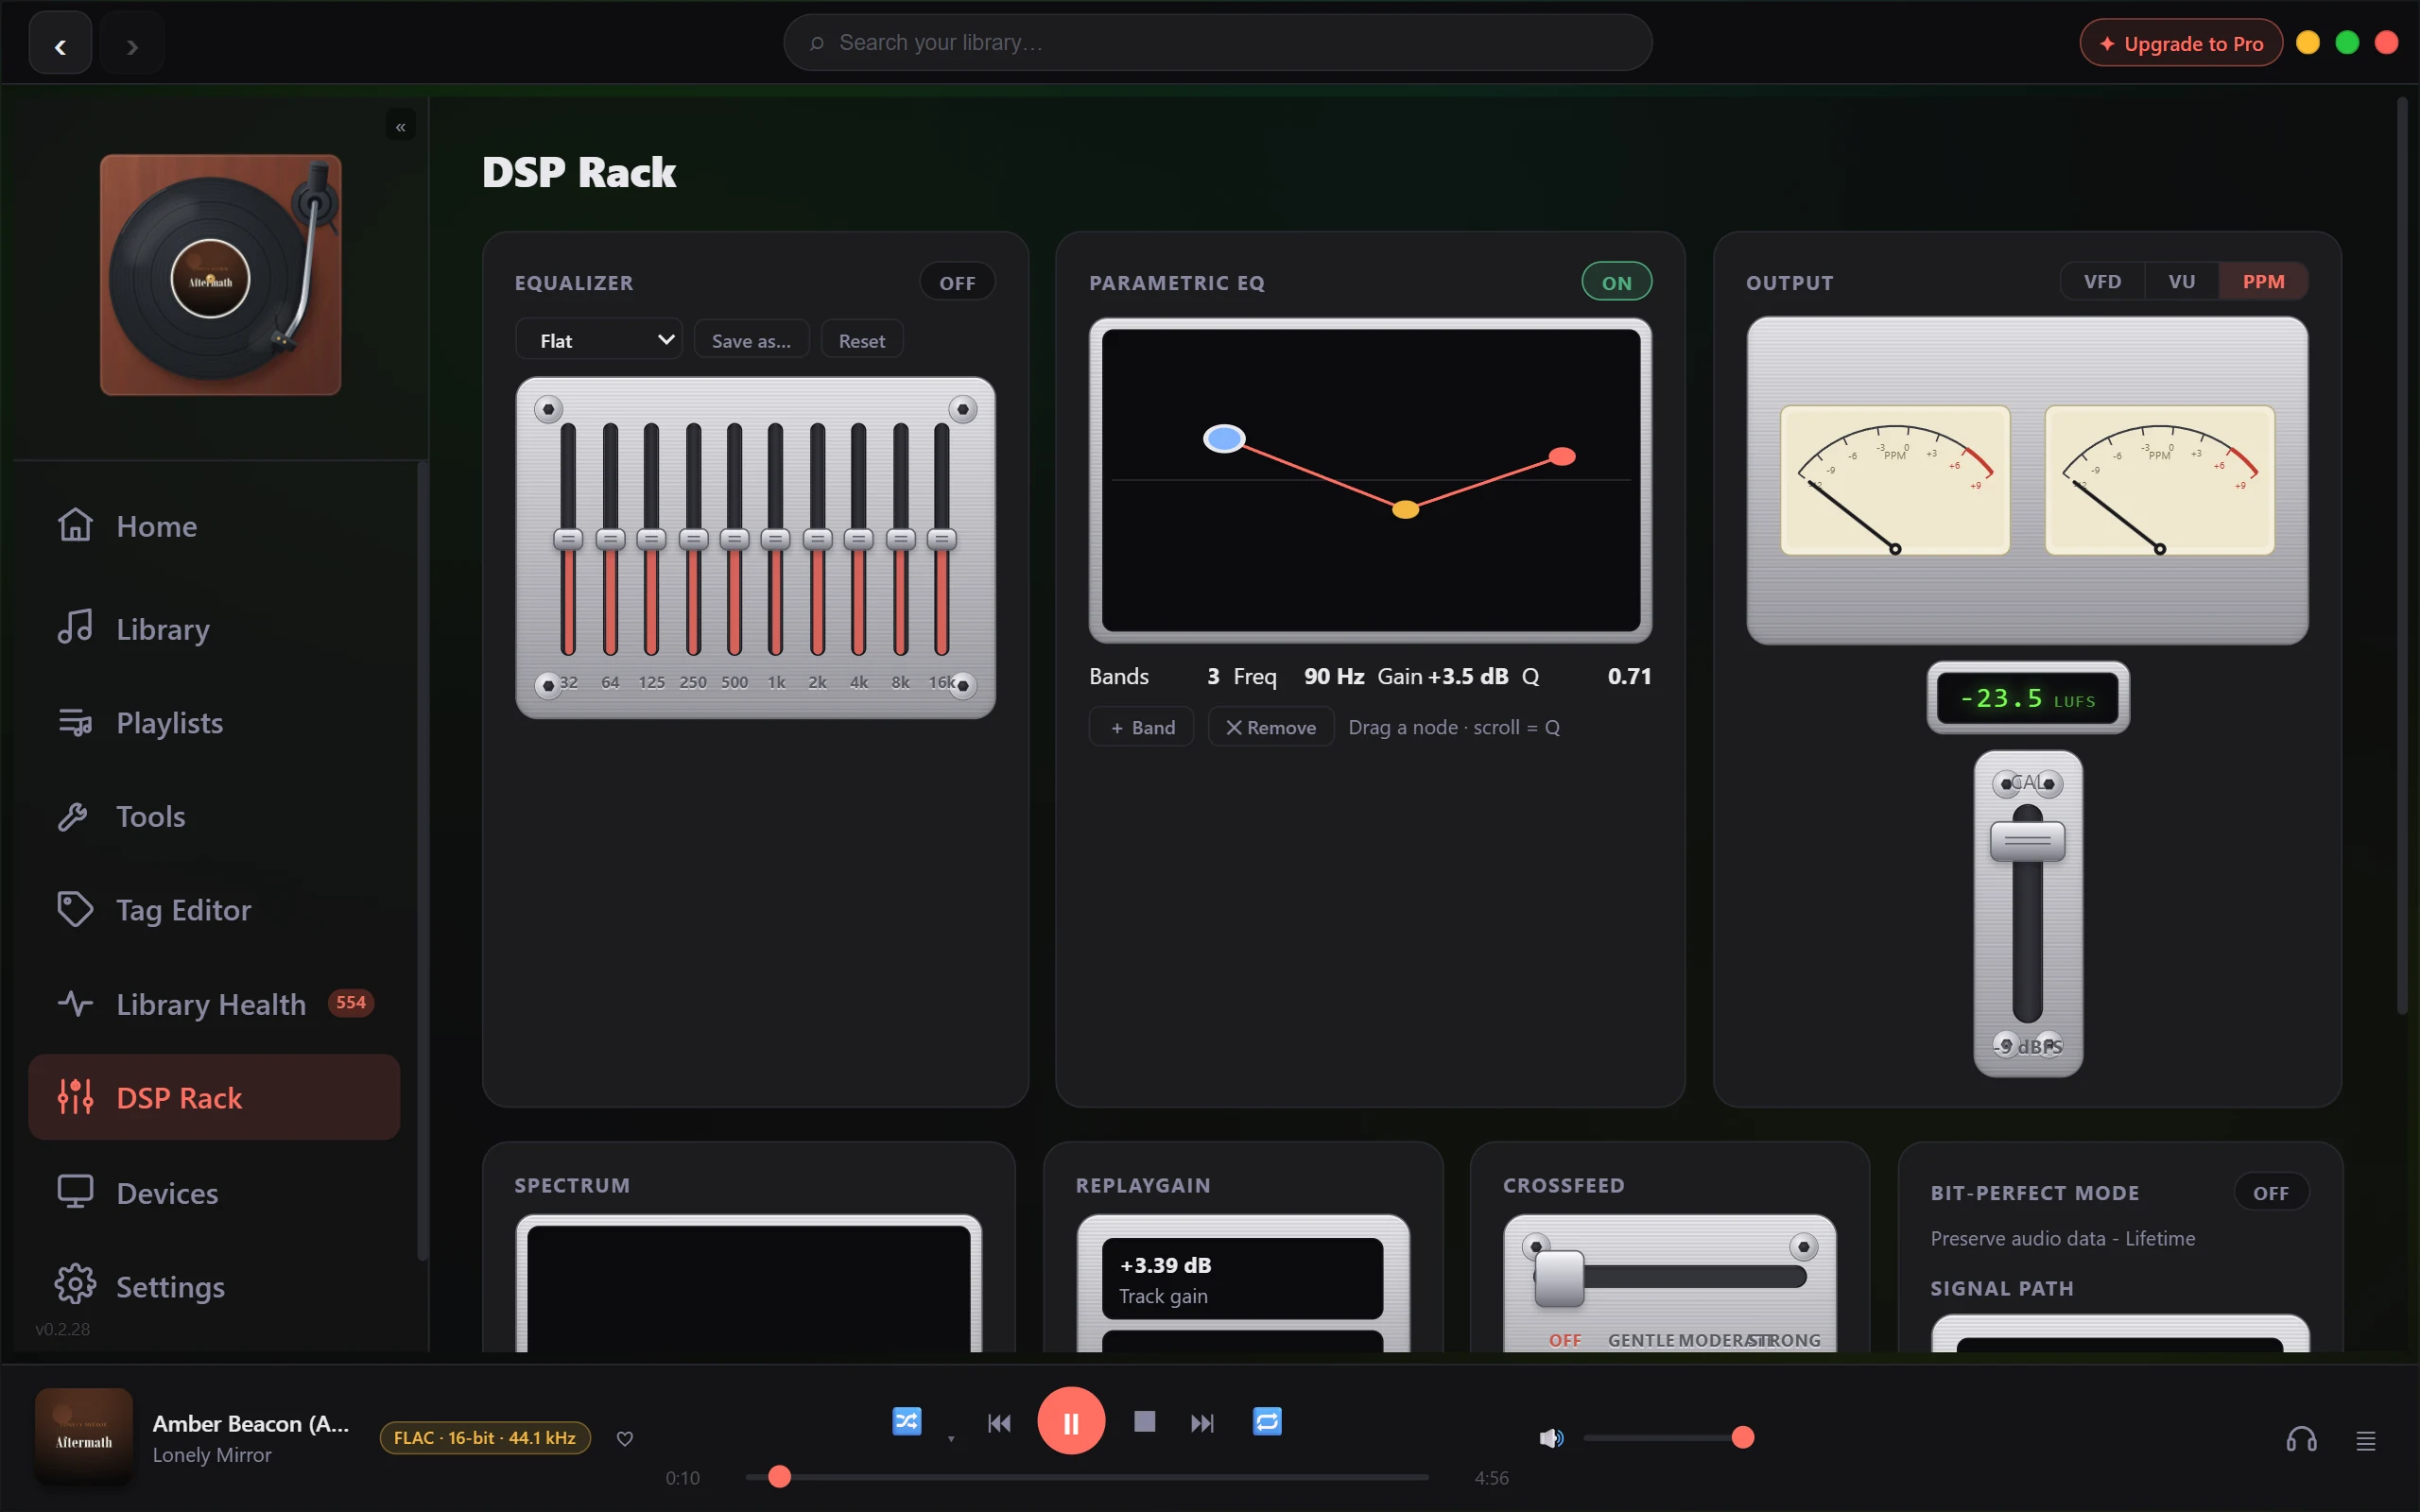Click the equalizer Reset button
Image resolution: width=2420 pixels, height=1512 pixels.
tap(861, 341)
